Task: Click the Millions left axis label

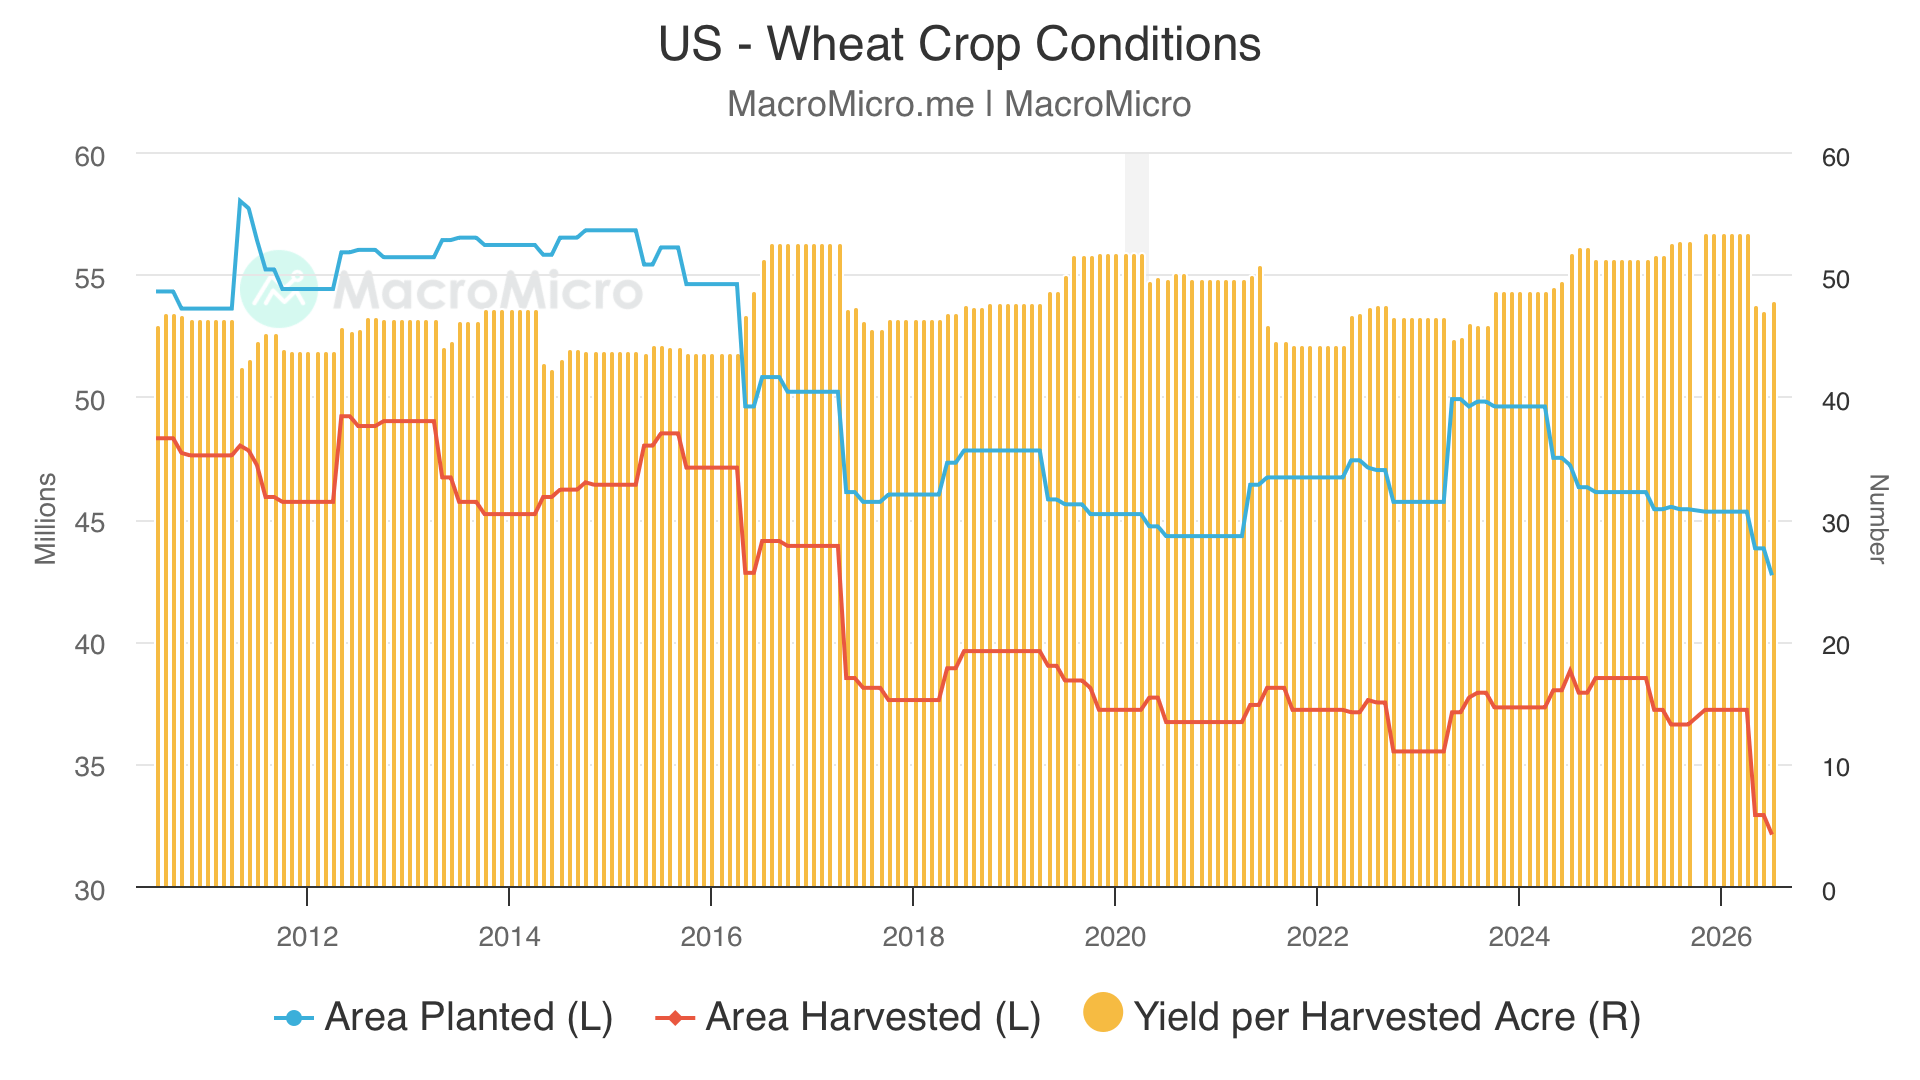Action: click(46, 519)
